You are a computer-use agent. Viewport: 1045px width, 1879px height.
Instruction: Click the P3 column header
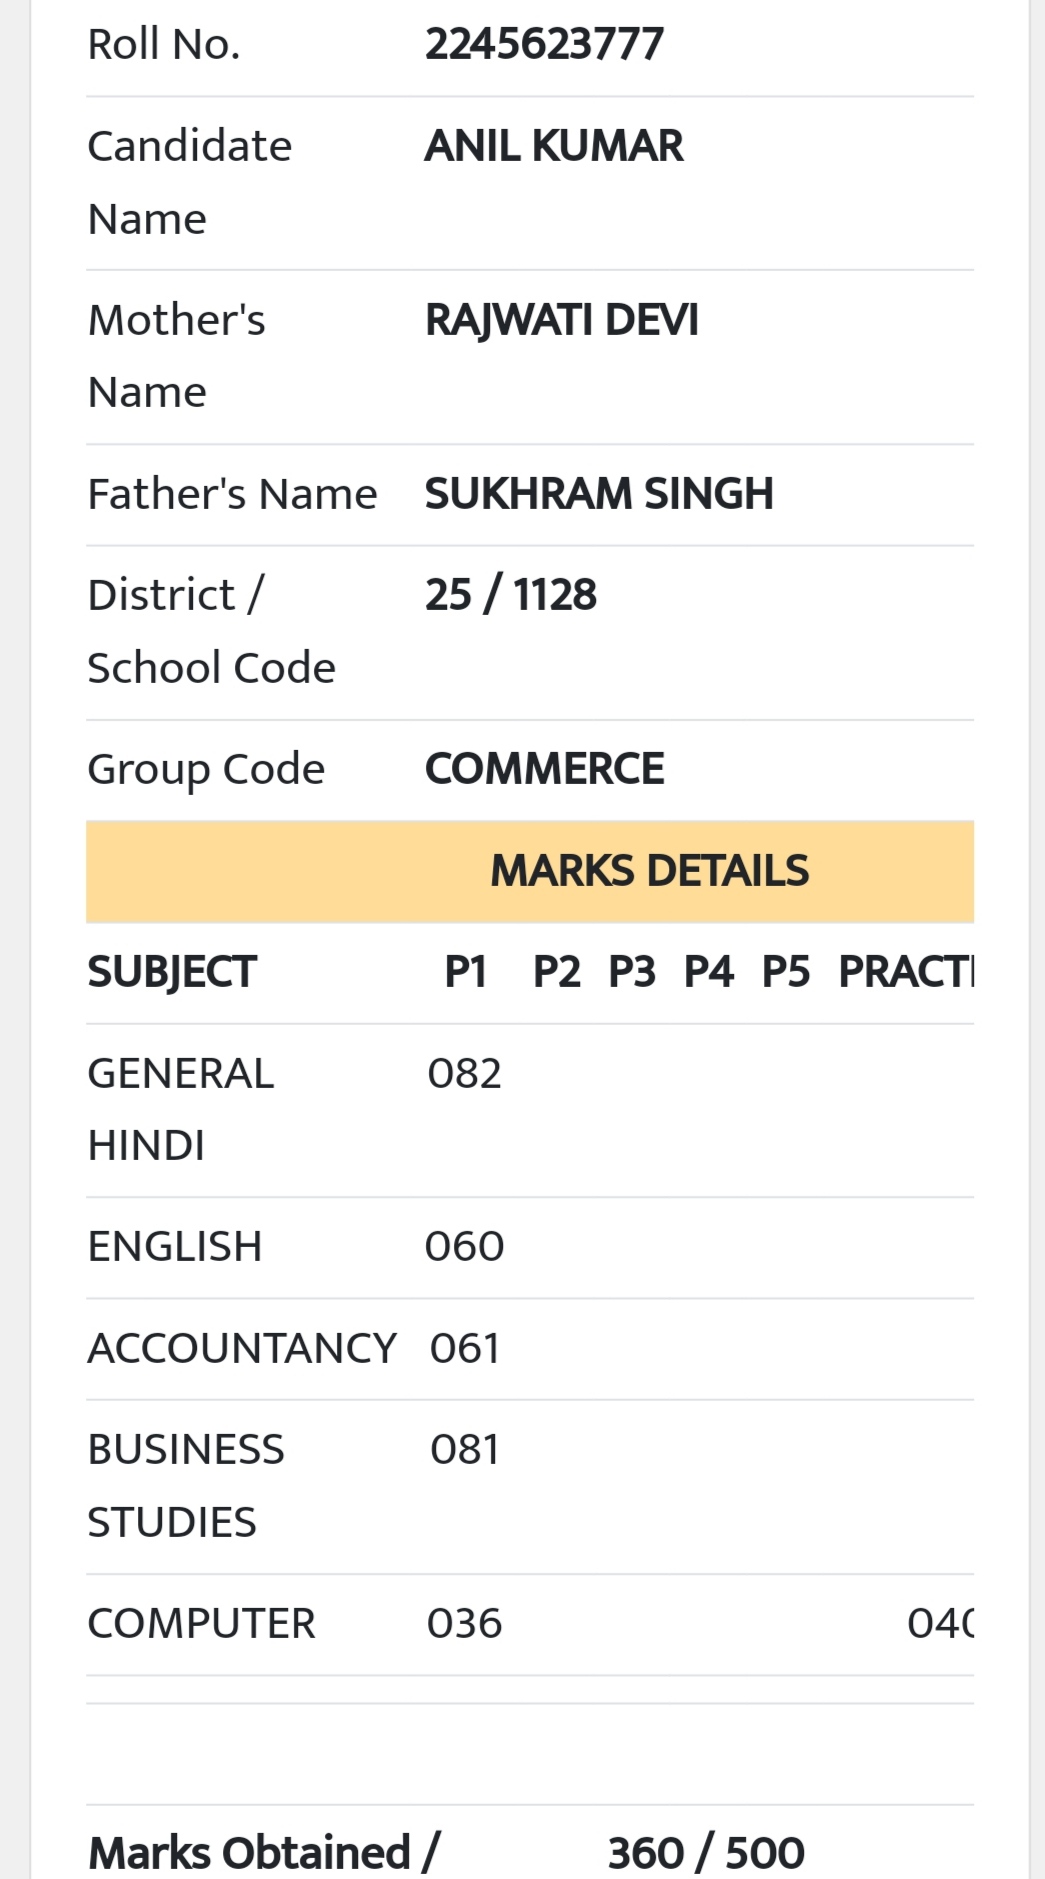632,972
